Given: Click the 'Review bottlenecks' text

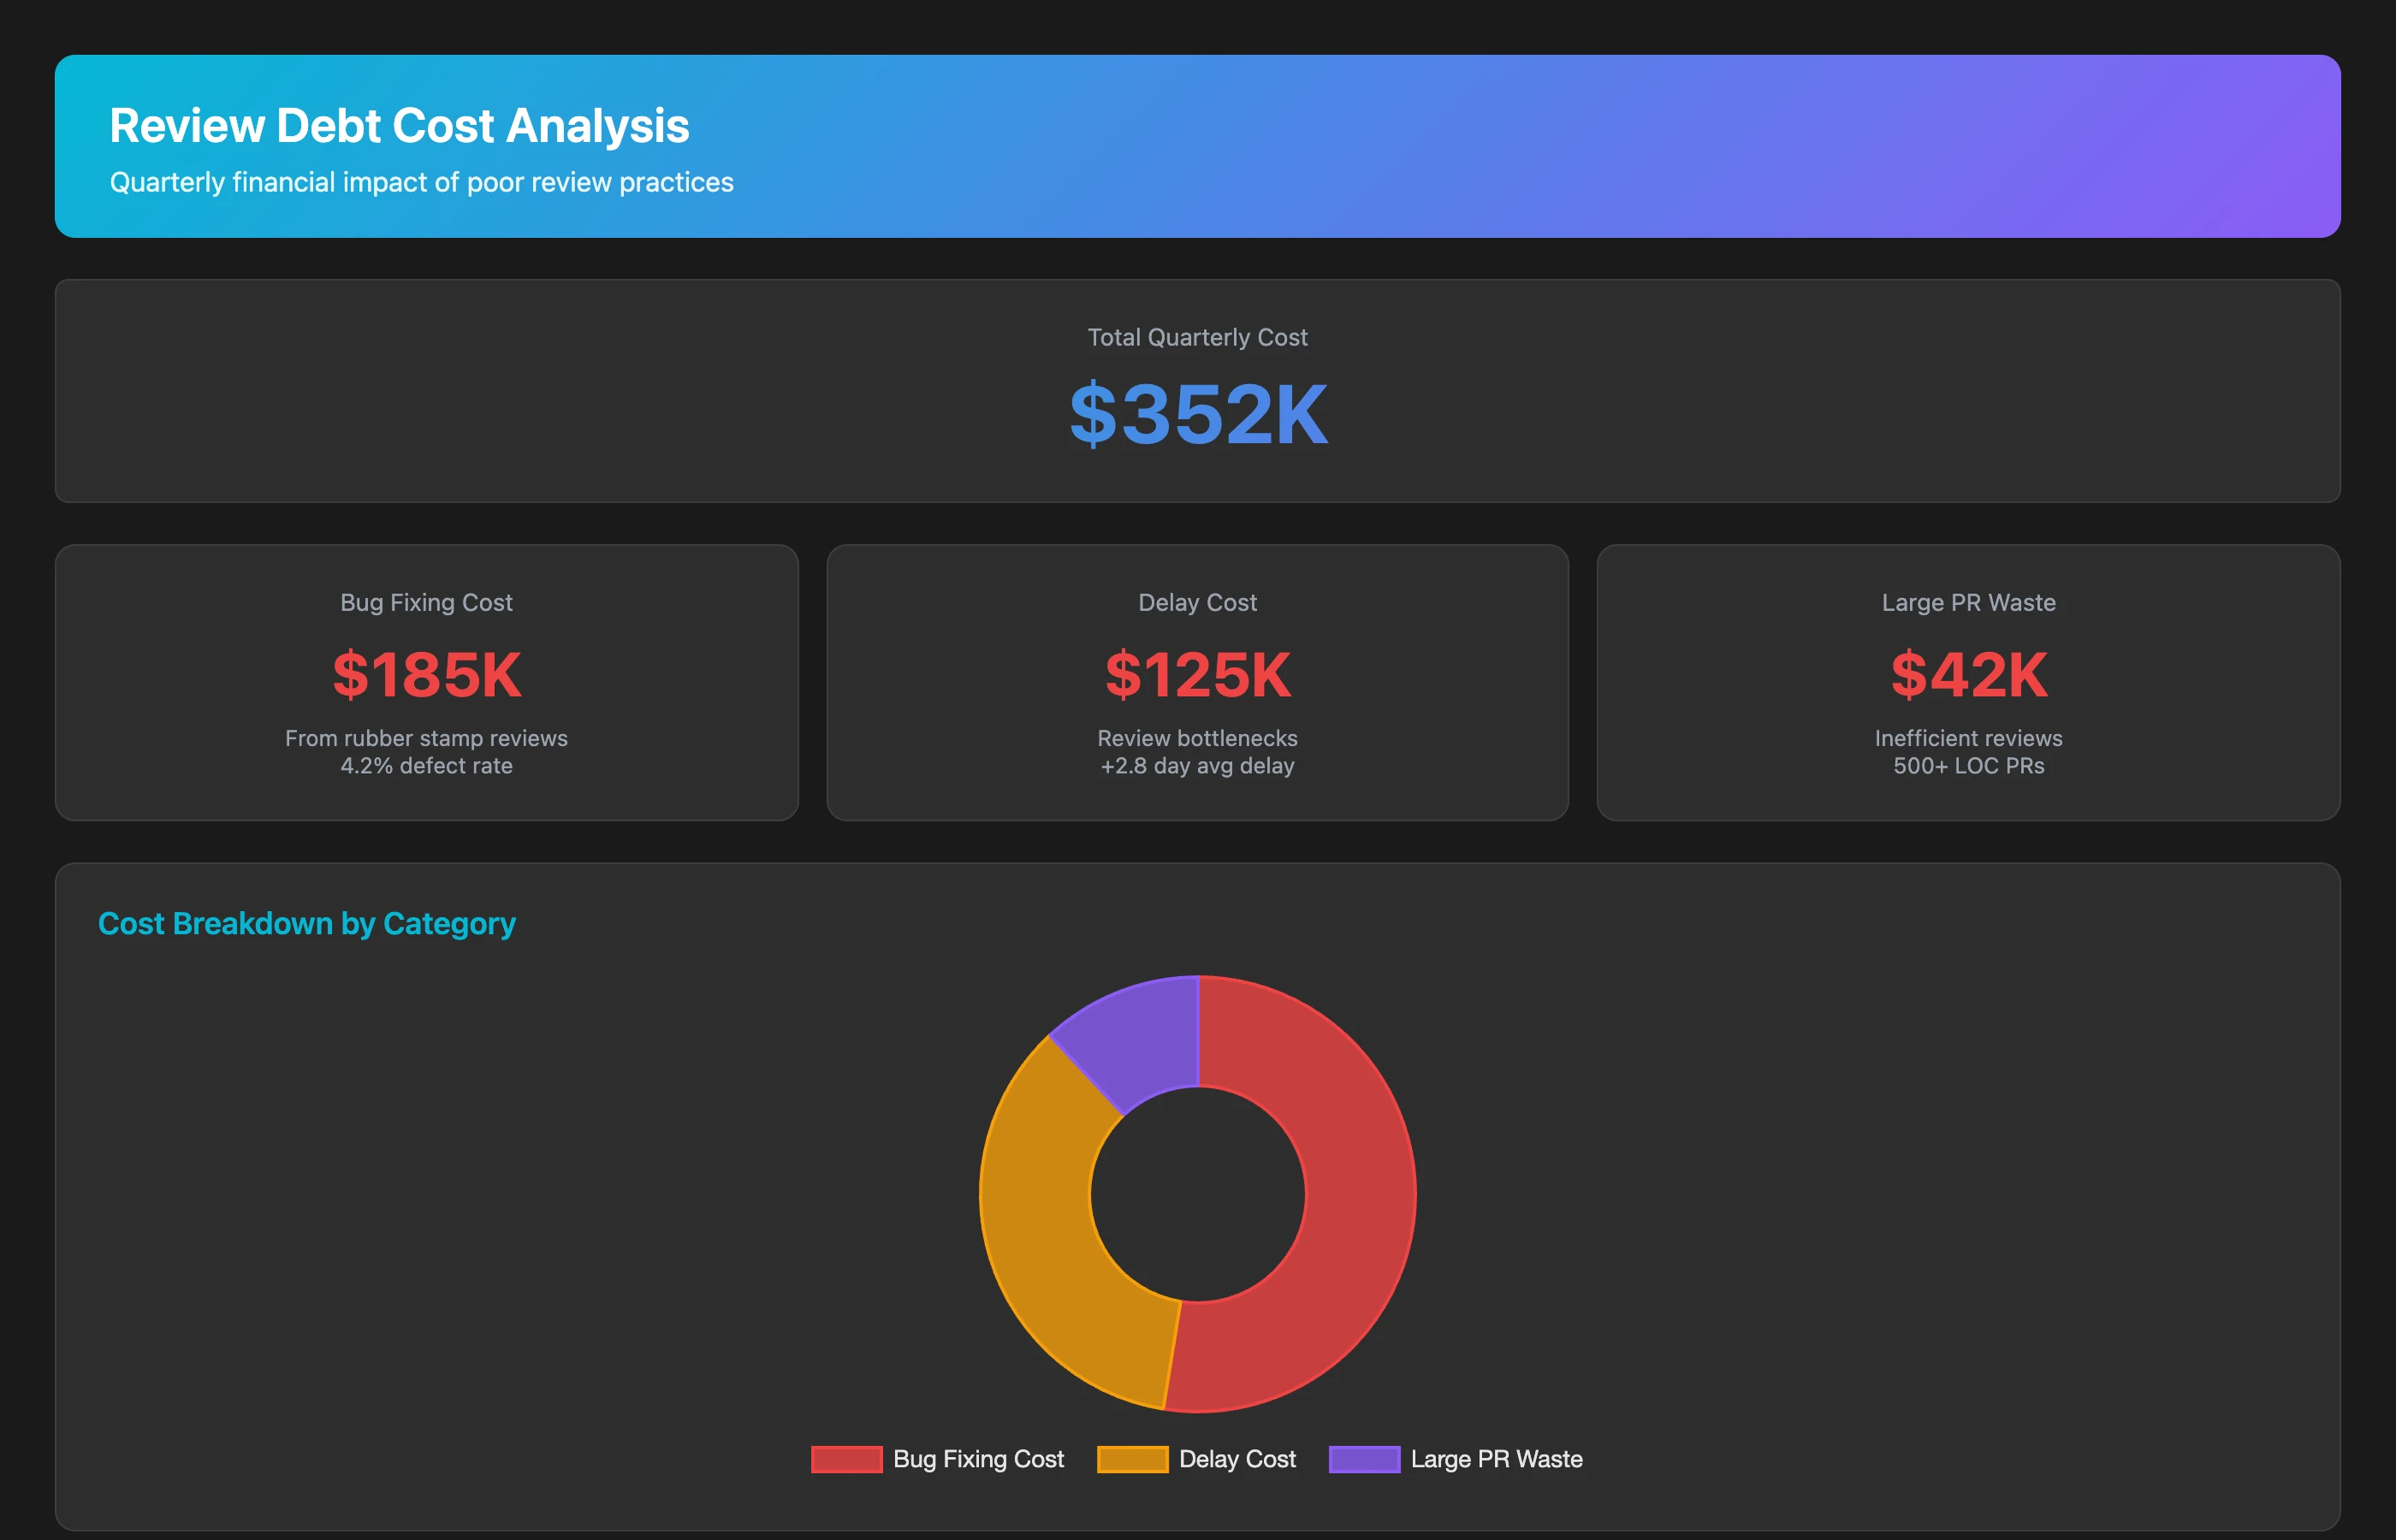Looking at the screenshot, I should coord(1198,738).
